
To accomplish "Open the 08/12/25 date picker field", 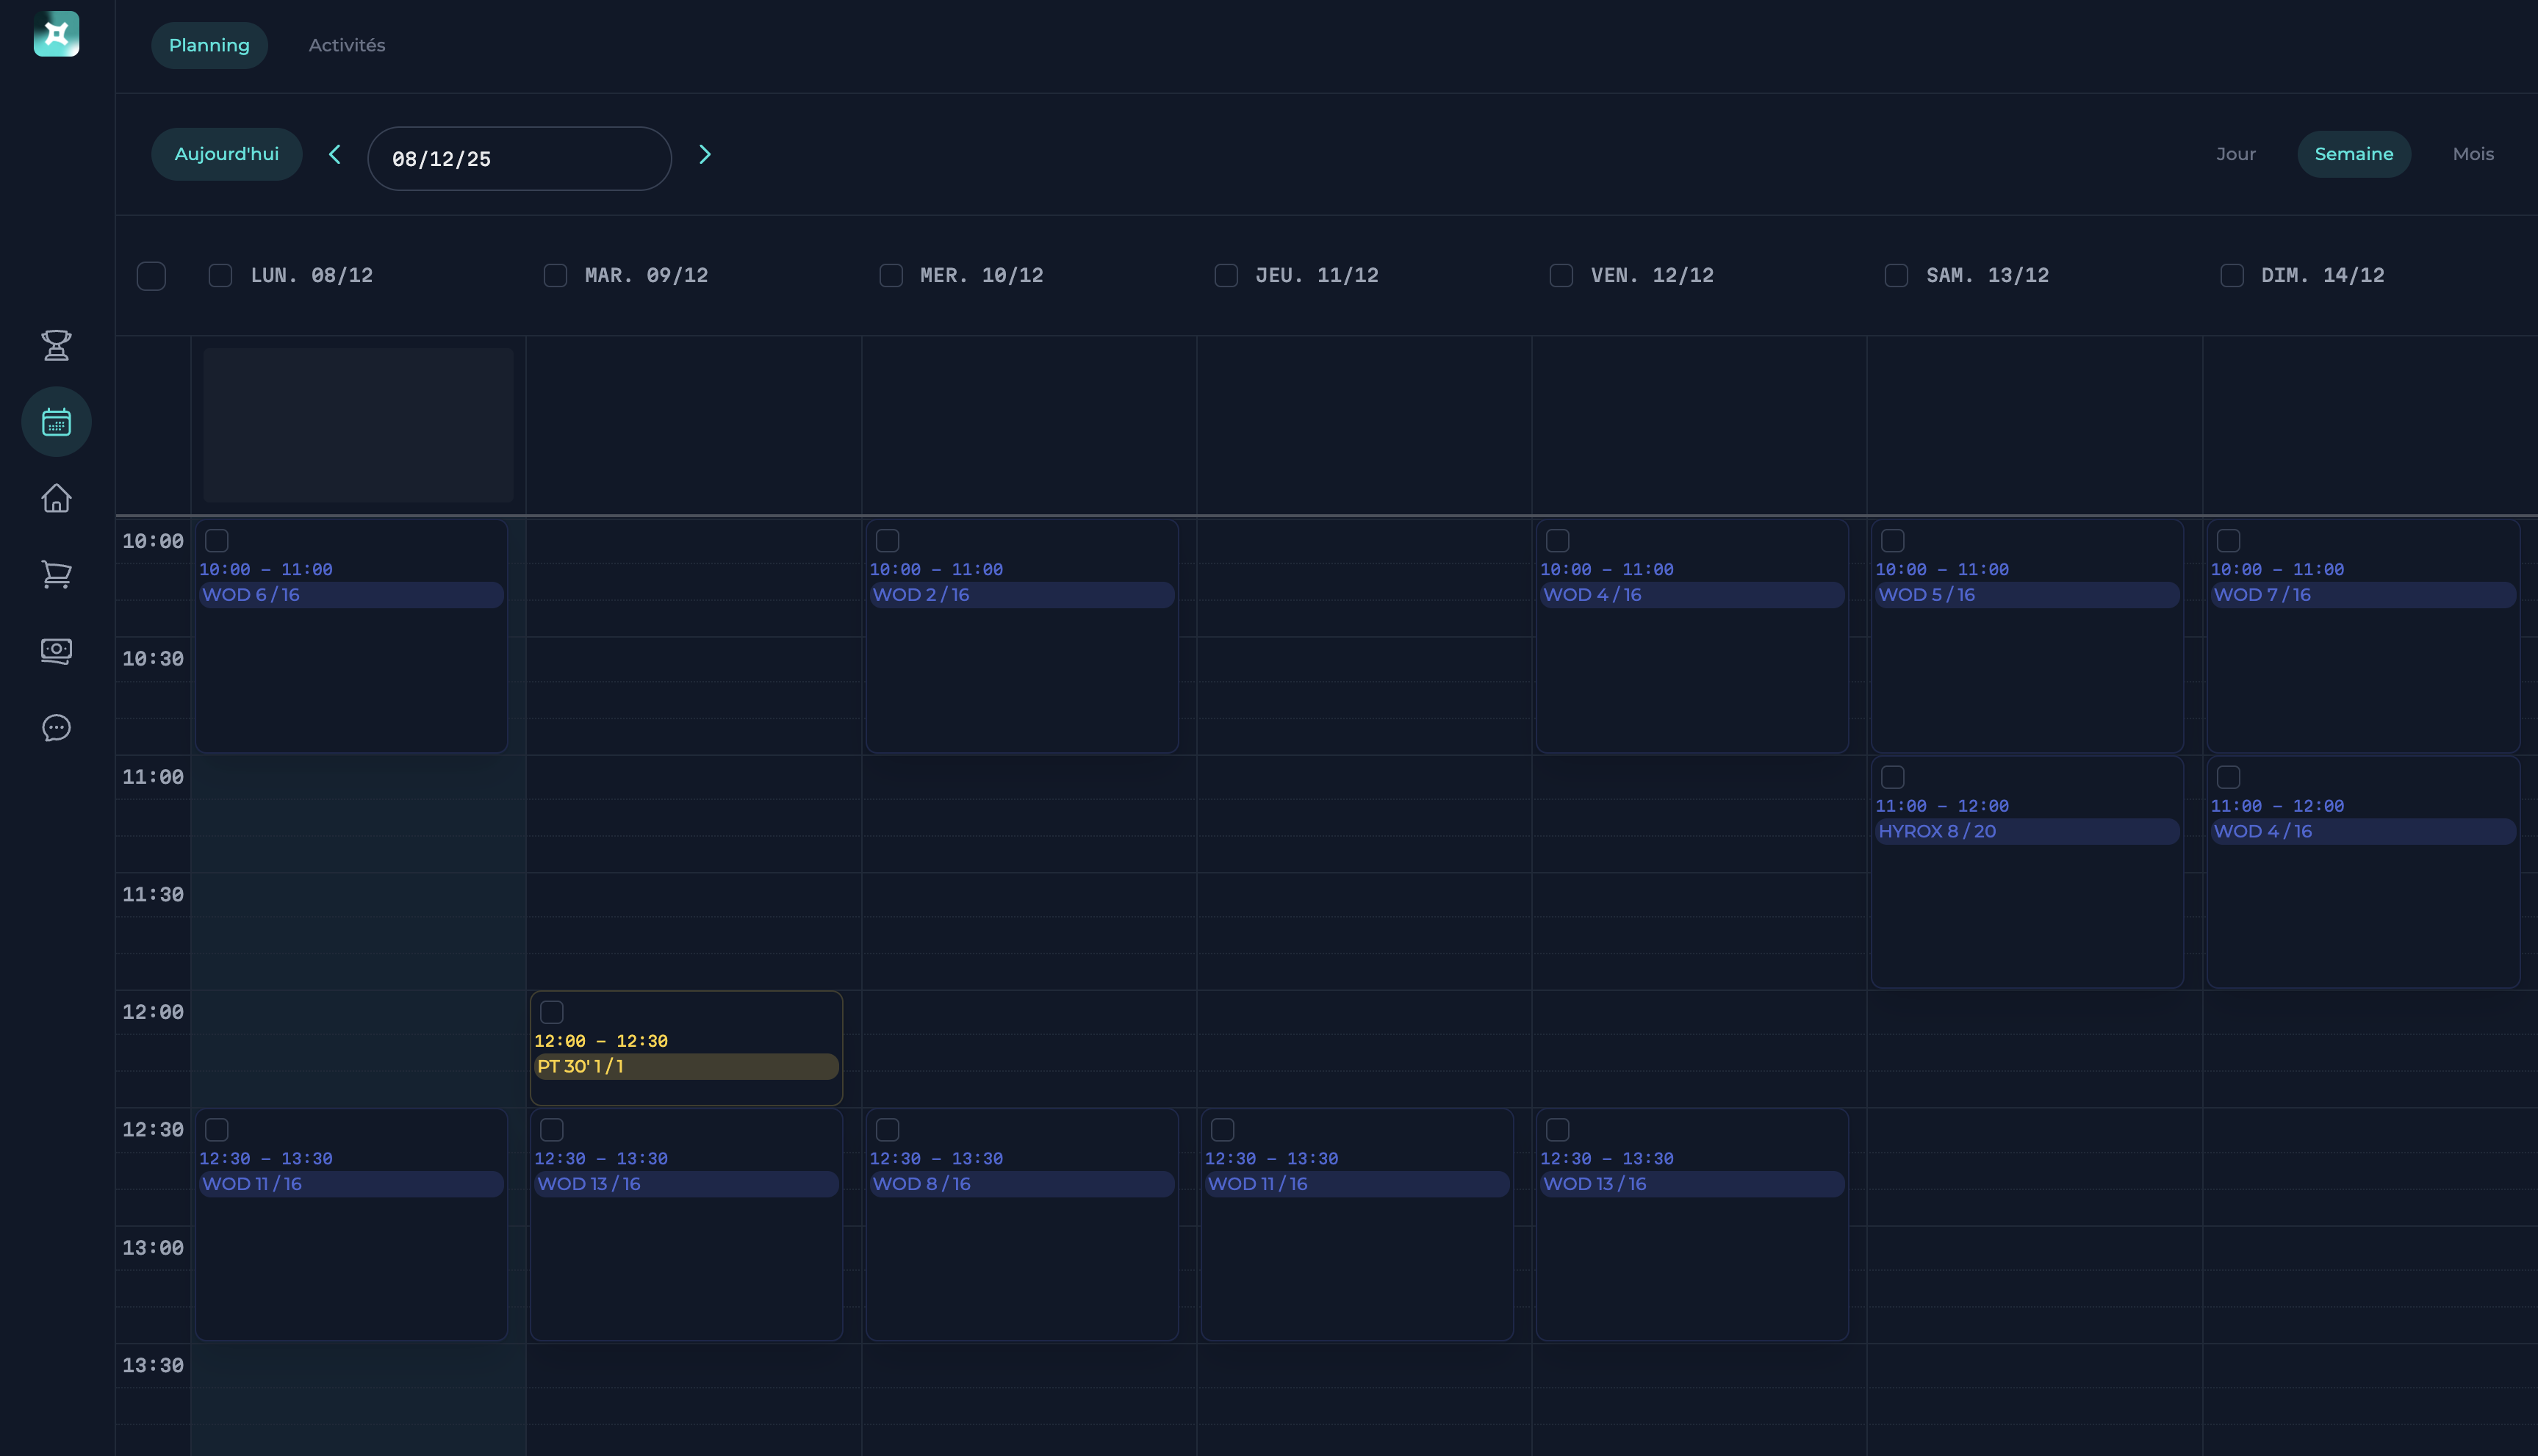I will (519, 158).
